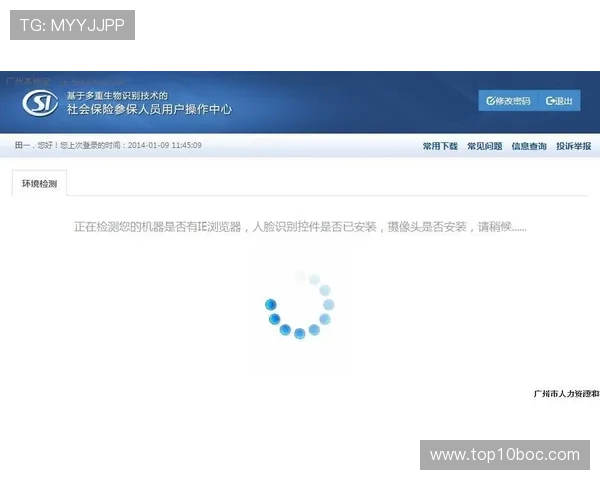Click the SI social insurance logo
This screenshot has width=600, height=480.
[40, 103]
